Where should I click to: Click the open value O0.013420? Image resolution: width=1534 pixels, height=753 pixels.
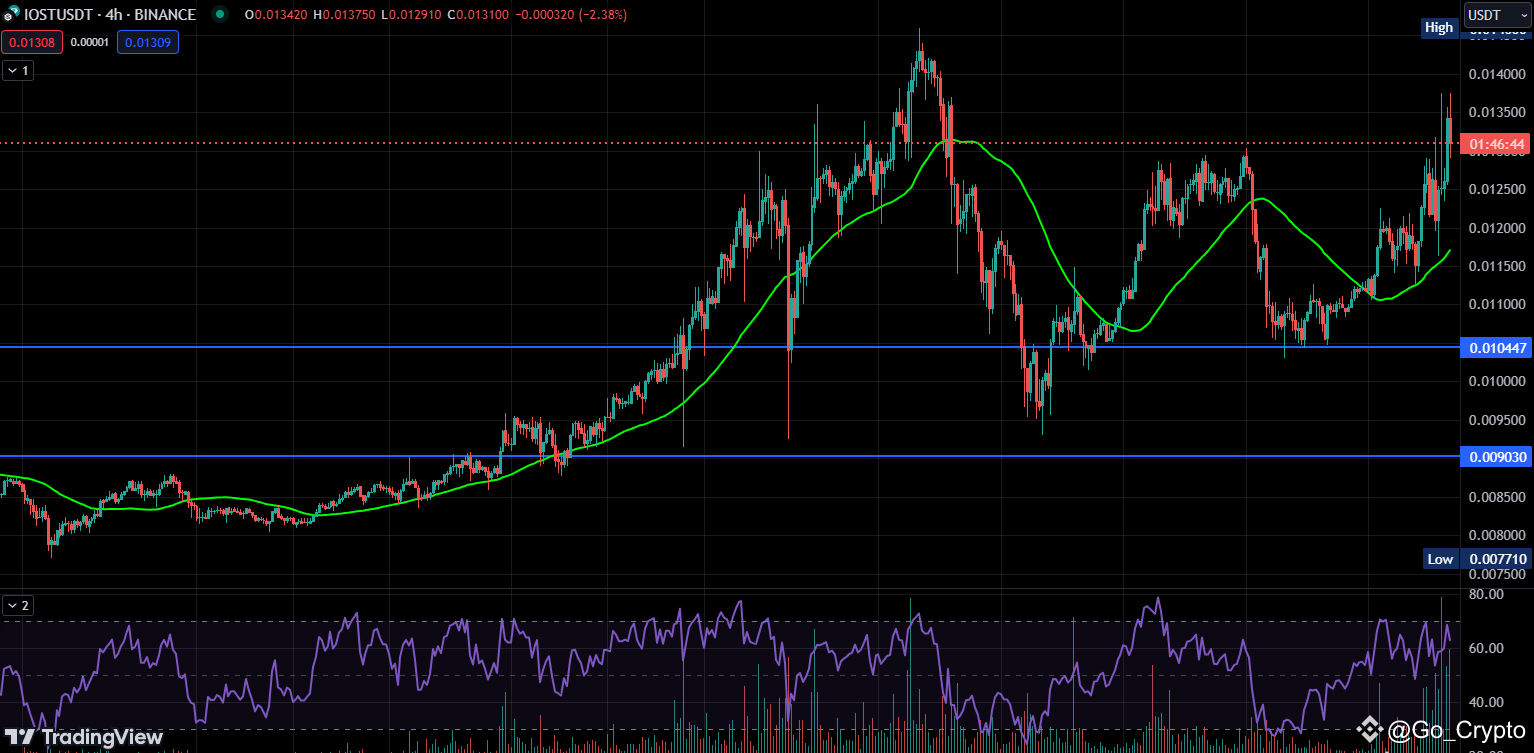coord(277,15)
